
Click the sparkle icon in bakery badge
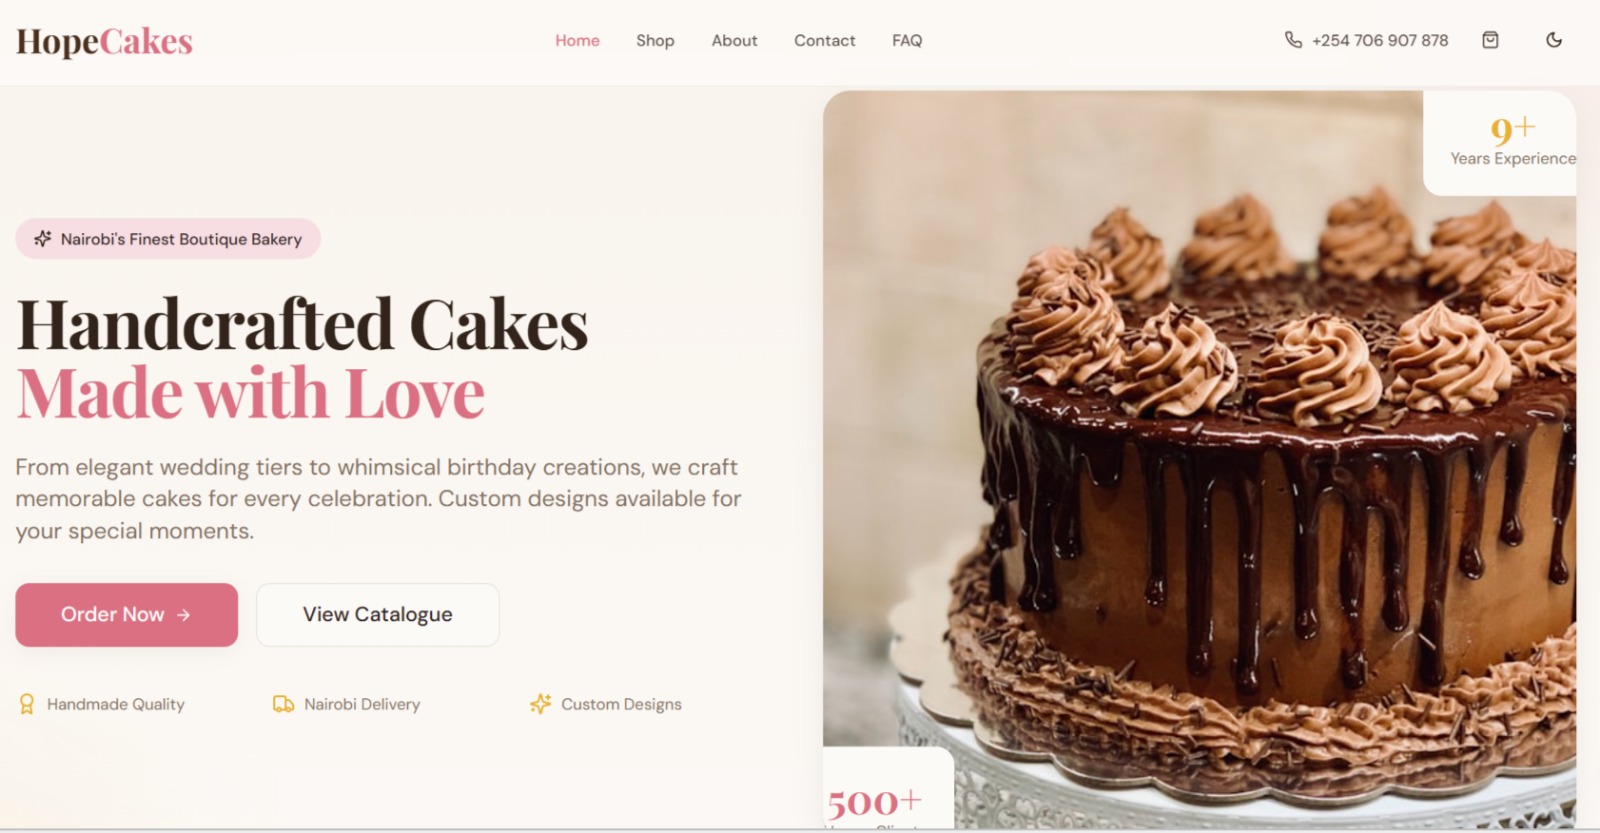click(42, 239)
